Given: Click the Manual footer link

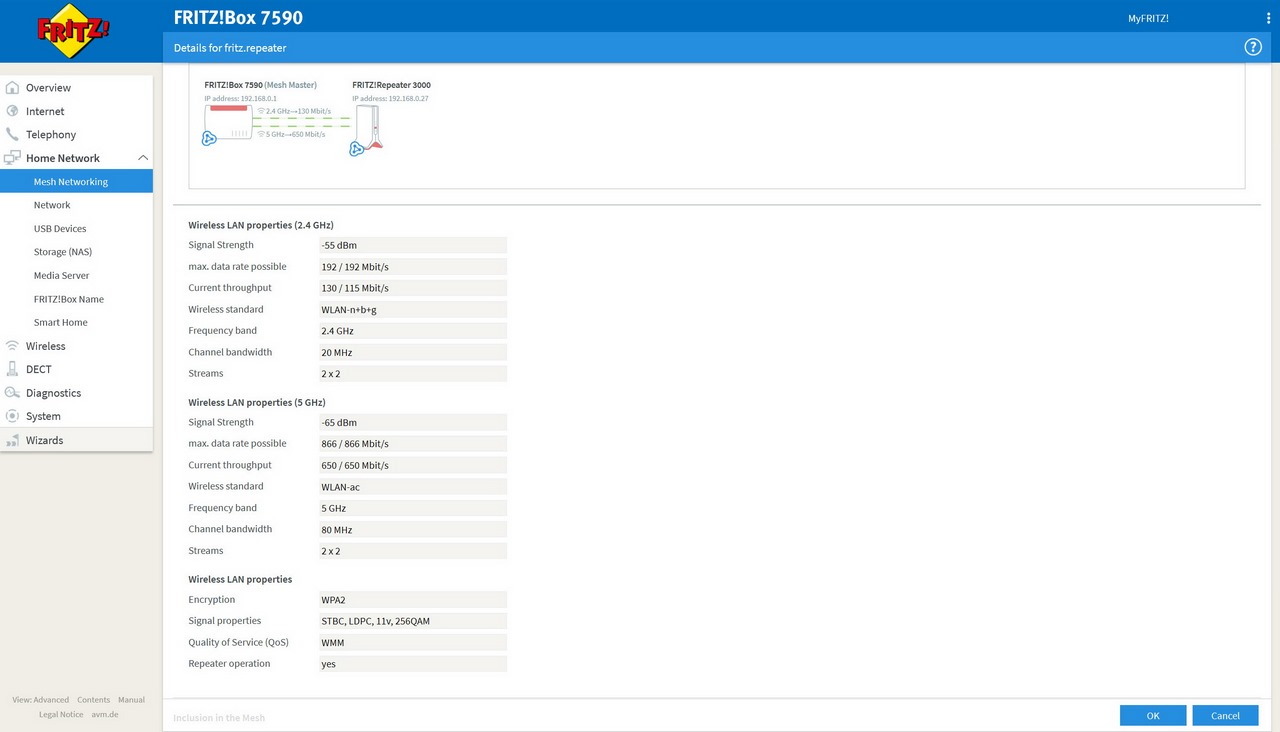Looking at the screenshot, I should 131,700.
